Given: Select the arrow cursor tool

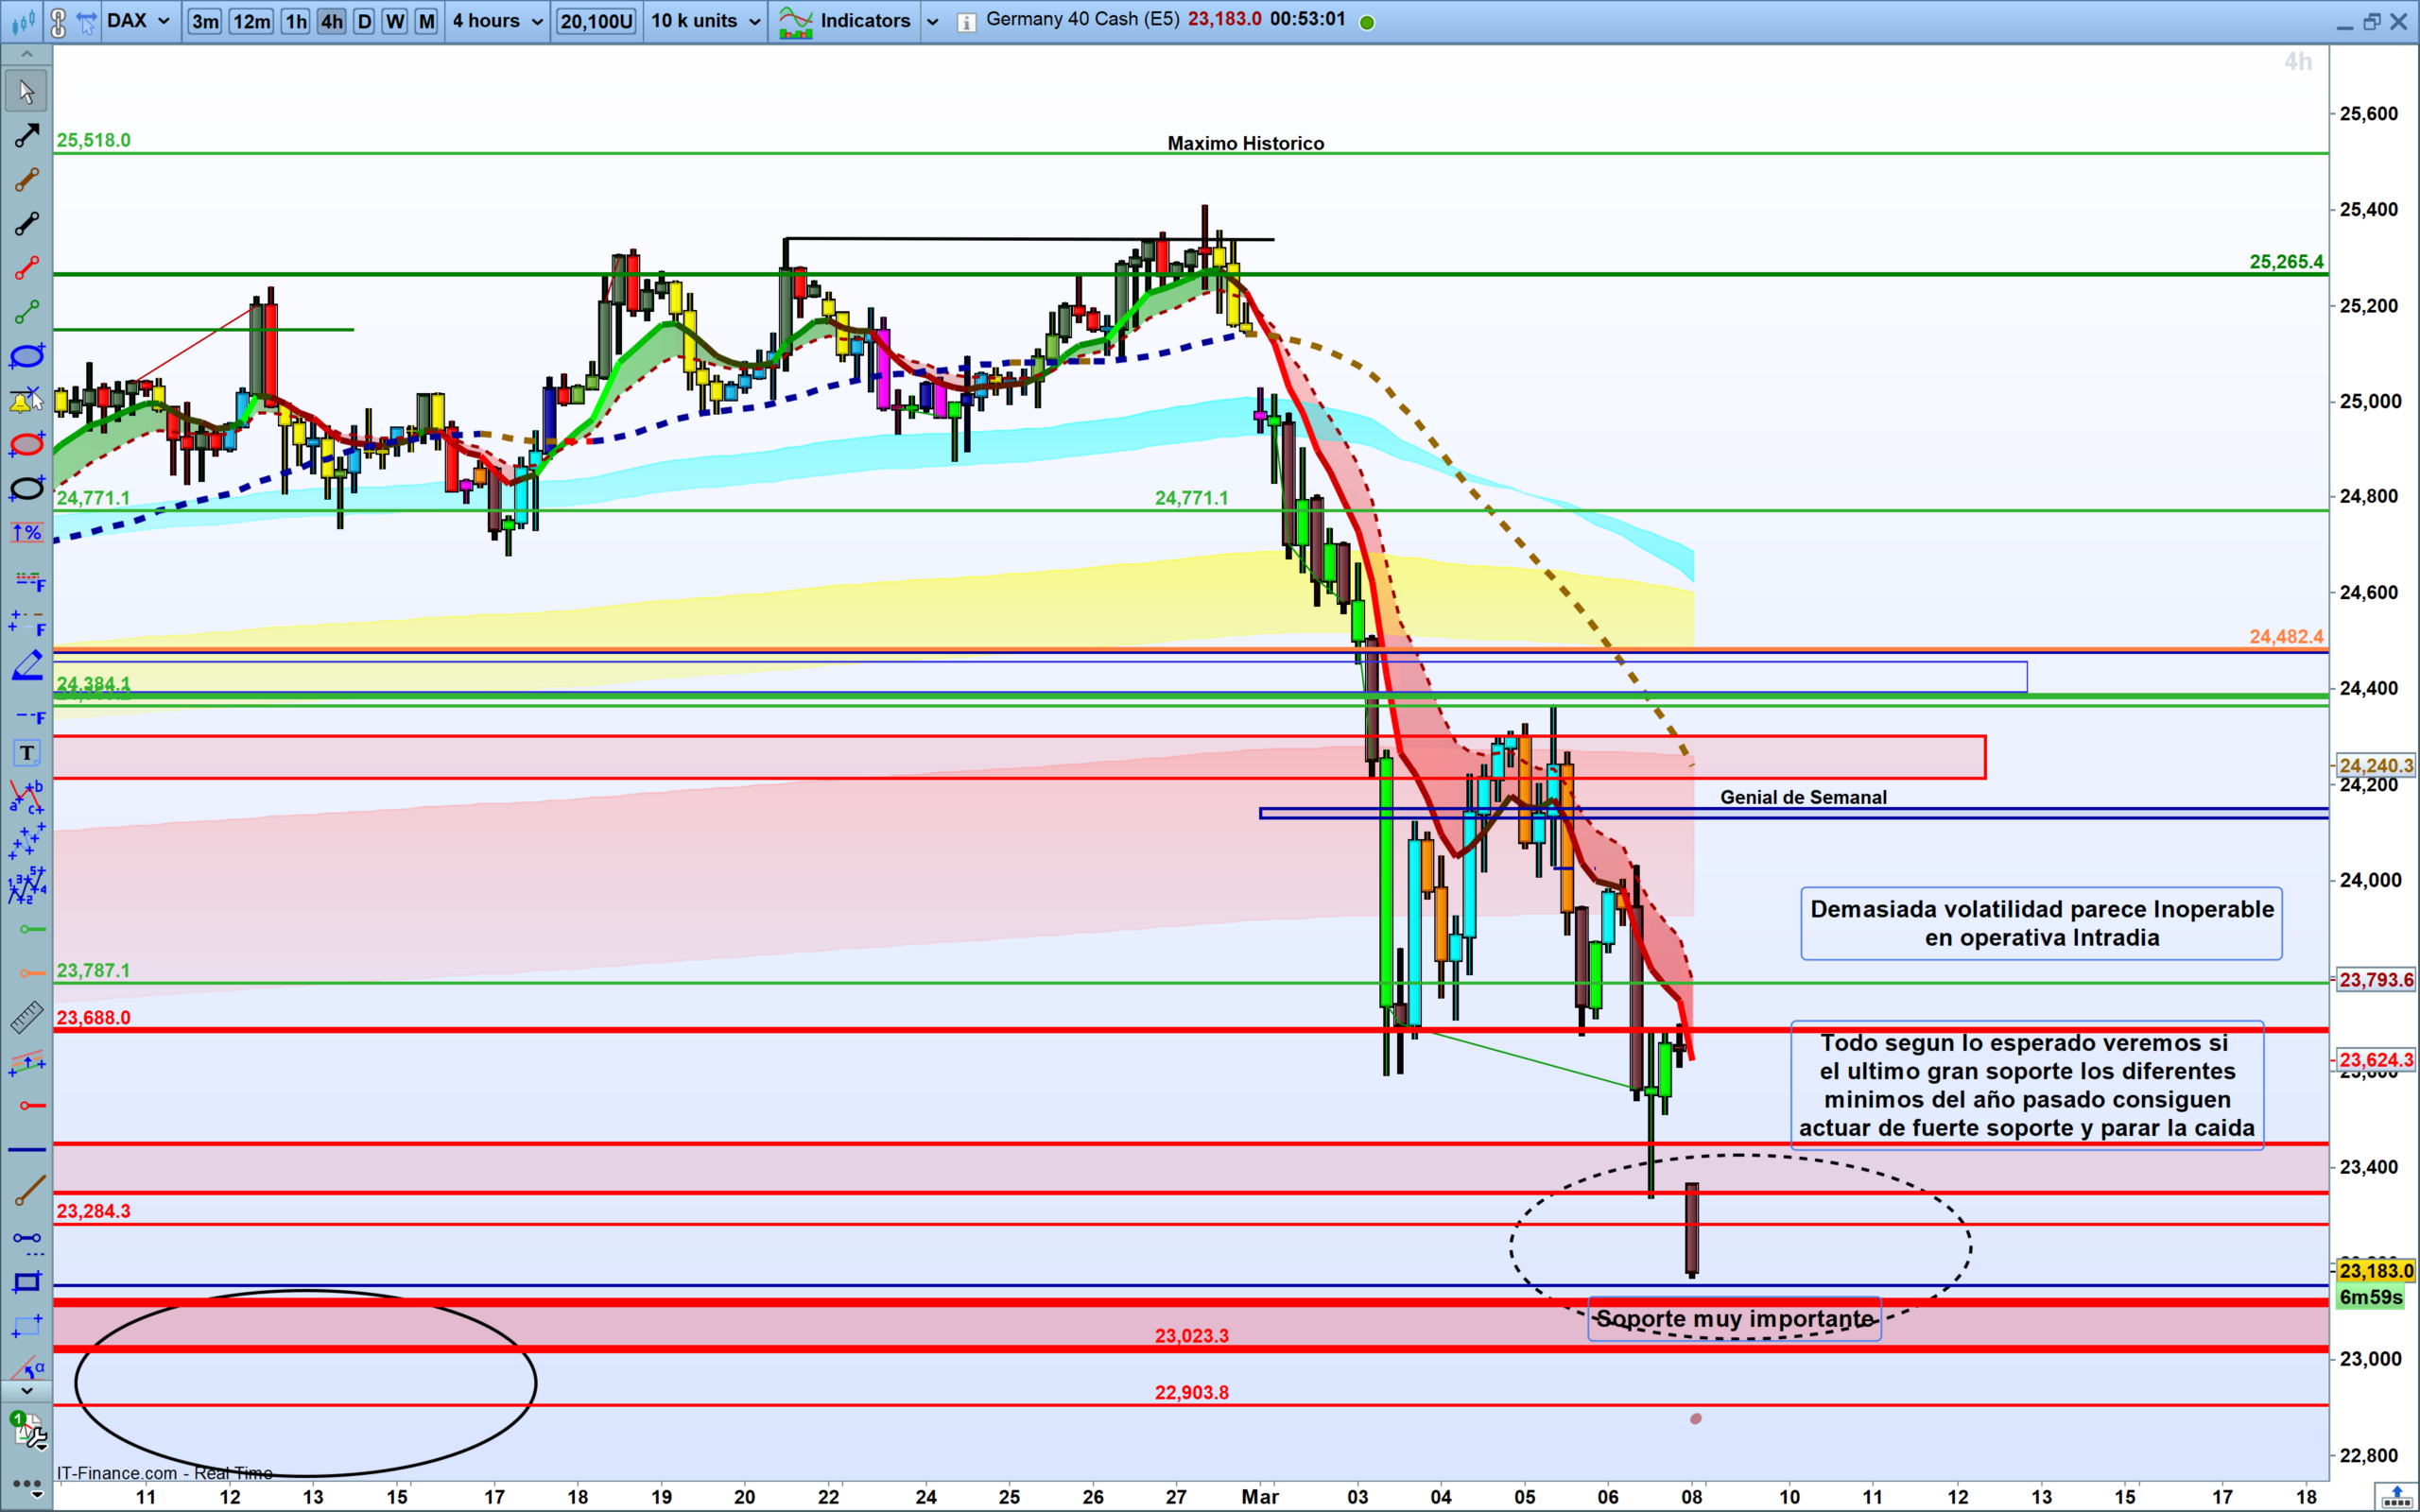Looking at the screenshot, I should [x=27, y=91].
